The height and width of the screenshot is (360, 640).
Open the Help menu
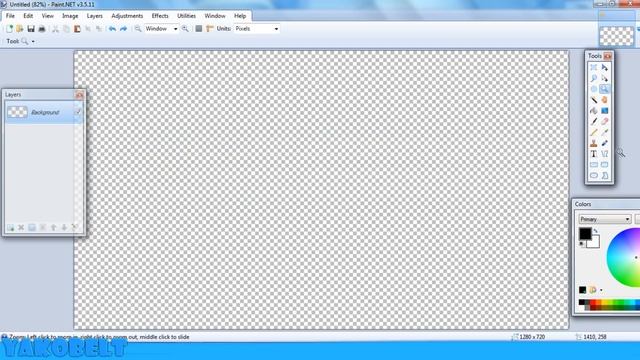point(240,16)
